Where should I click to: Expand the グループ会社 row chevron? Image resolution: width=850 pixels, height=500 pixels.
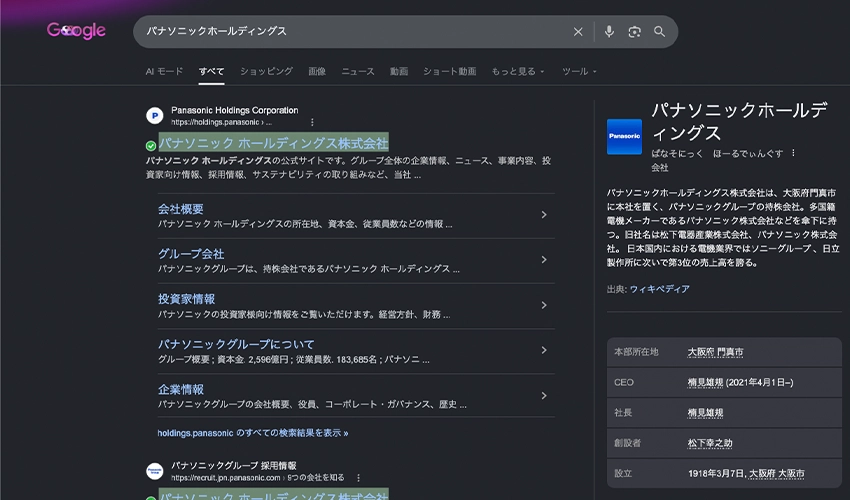[544, 260]
